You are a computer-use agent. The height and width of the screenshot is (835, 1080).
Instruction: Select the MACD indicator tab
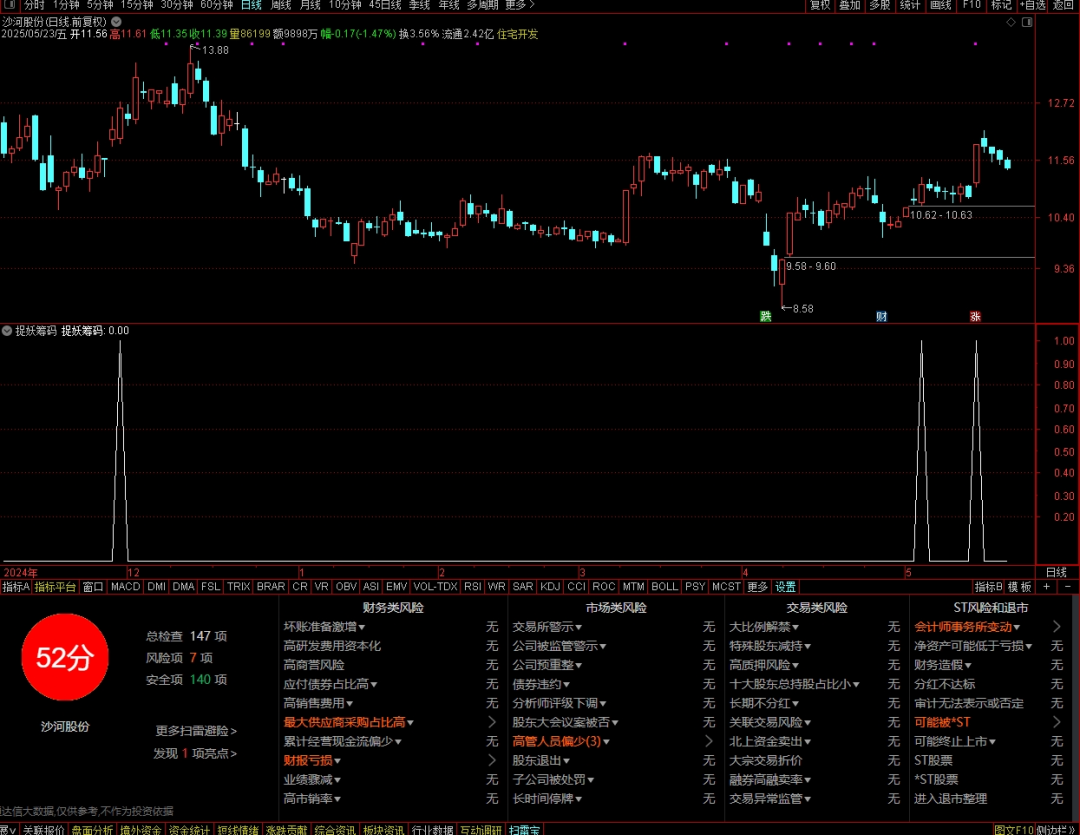pos(125,587)
